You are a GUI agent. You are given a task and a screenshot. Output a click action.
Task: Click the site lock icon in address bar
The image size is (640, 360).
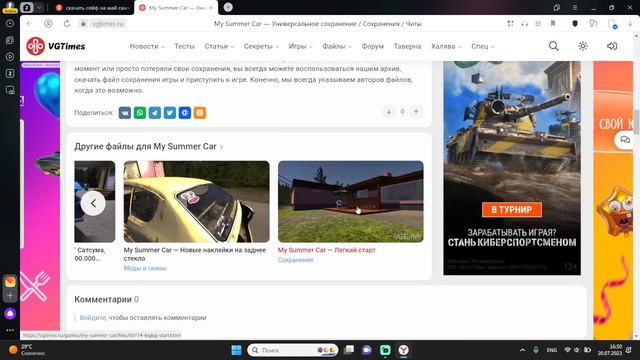click(x=83, y=24)
